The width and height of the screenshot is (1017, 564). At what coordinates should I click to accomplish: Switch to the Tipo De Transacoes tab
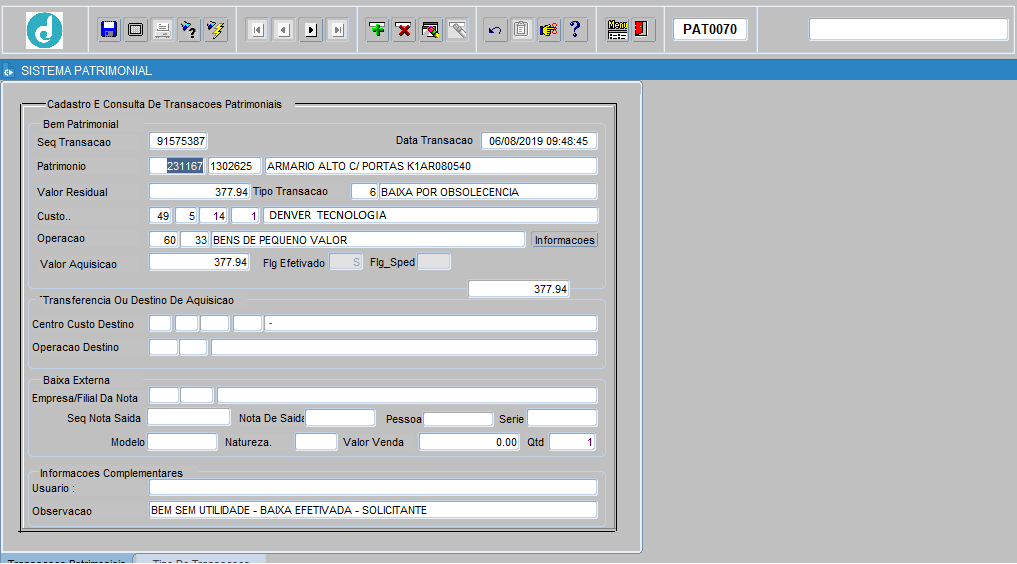point(200,560)
